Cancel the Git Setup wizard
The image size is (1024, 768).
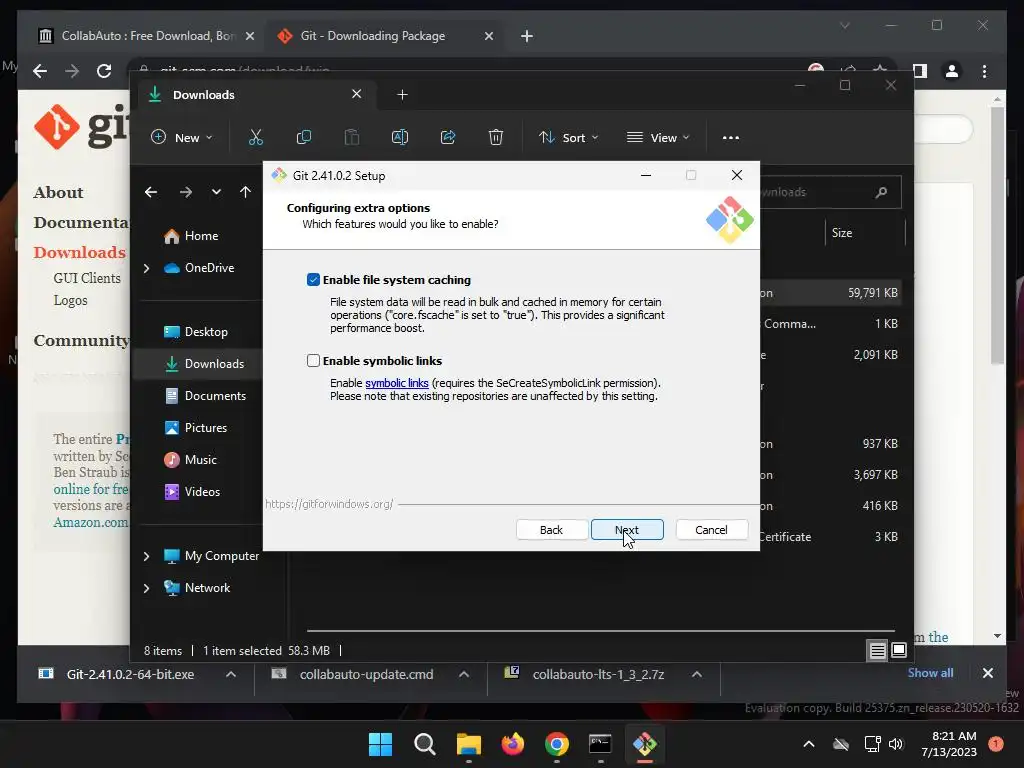[711, 530]
